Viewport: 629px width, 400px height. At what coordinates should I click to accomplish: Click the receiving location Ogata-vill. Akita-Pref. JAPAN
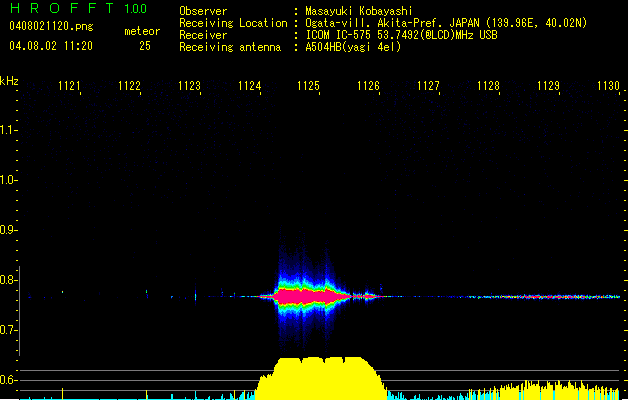(x=392, y=23)
